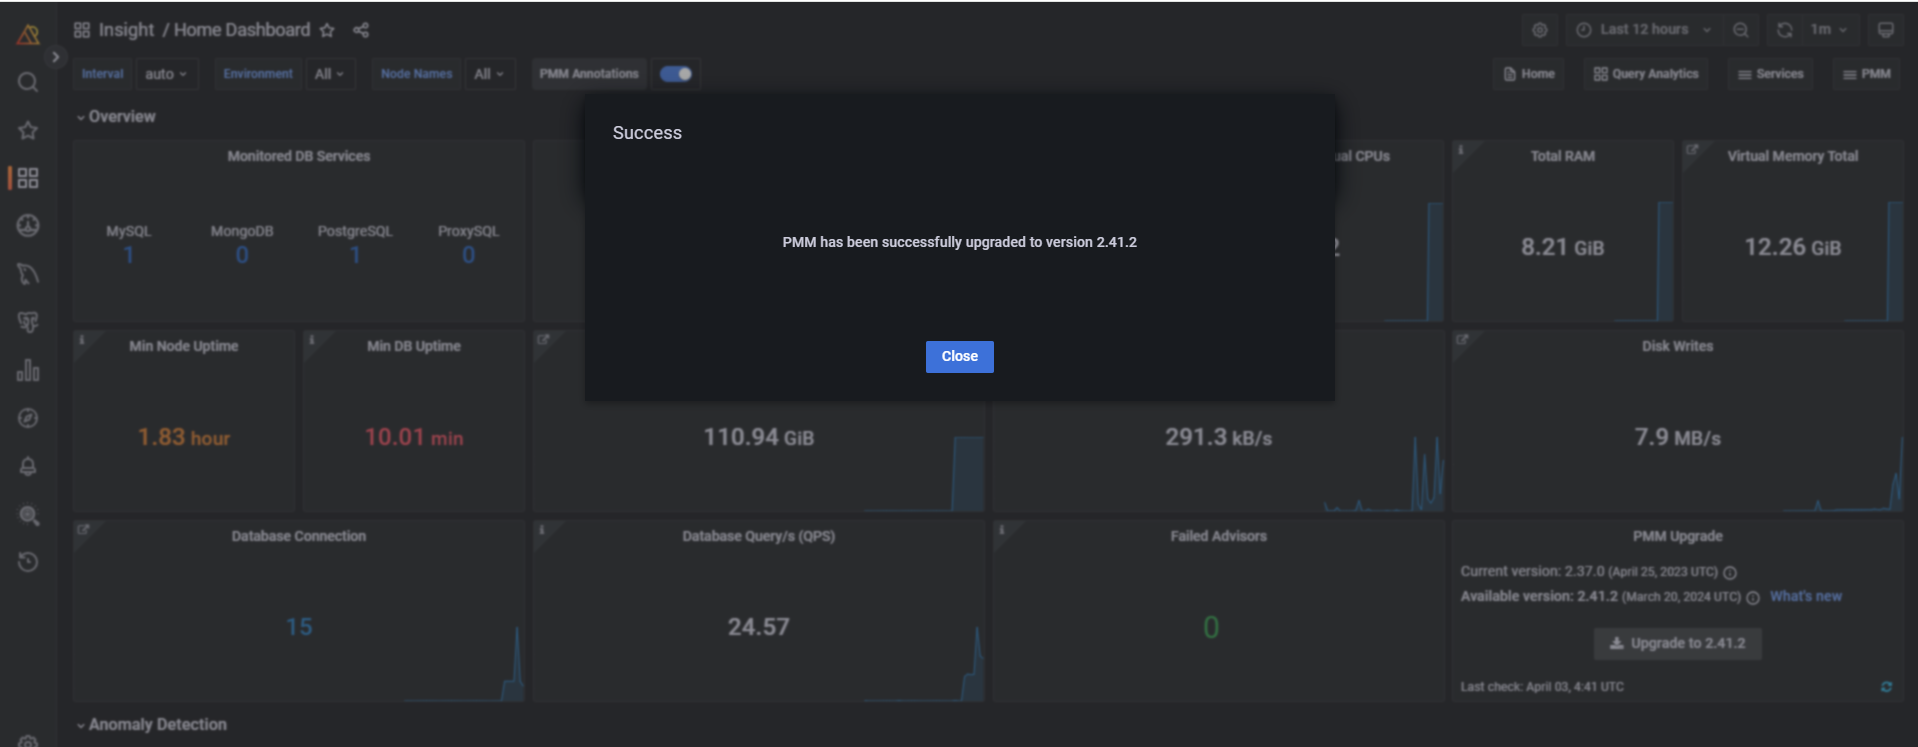
Task: Open the Node Names All dropdown
Action: [x=489, y=74]
